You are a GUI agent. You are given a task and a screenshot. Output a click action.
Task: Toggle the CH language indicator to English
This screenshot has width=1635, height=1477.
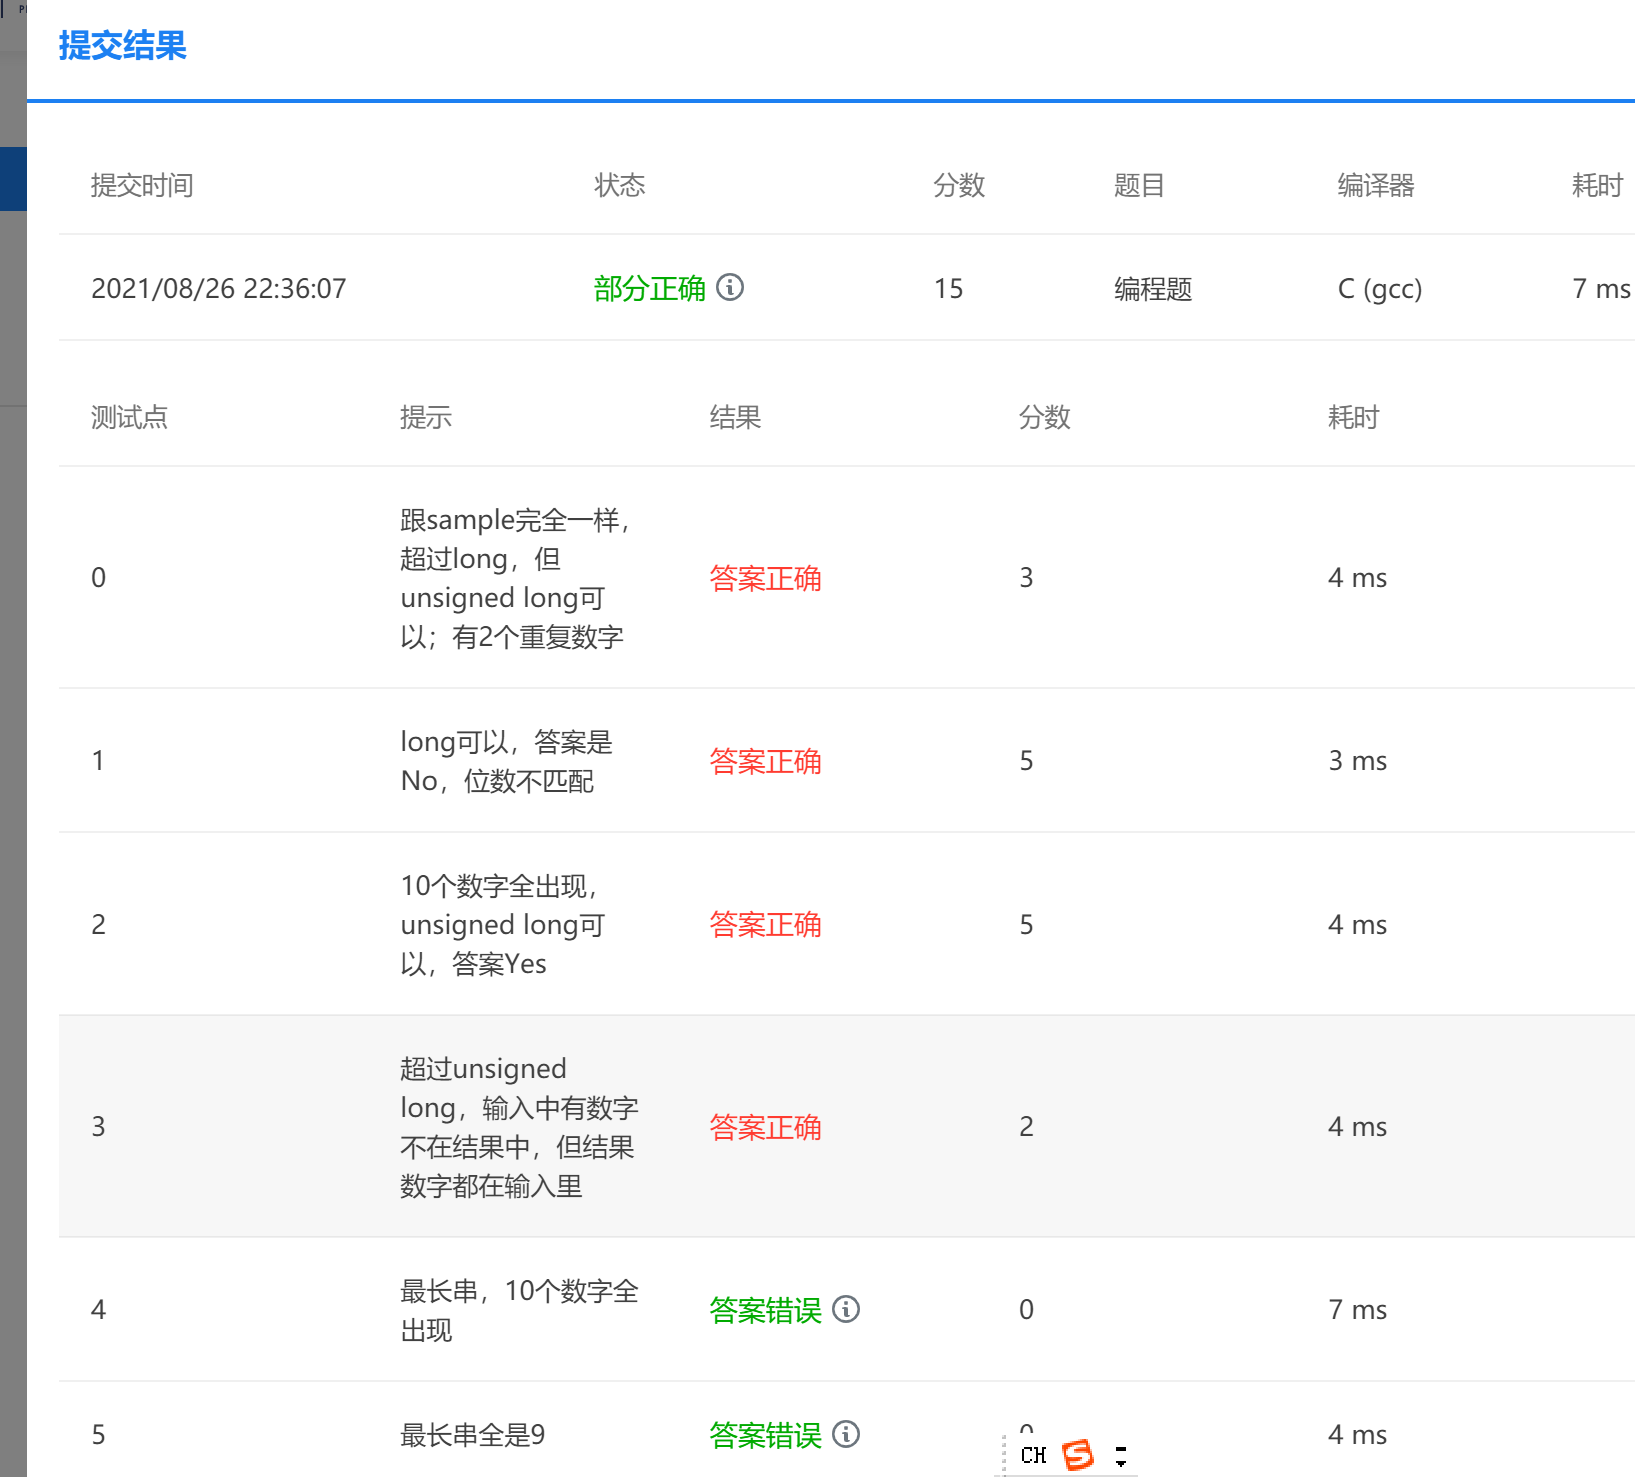coord(1035,1455)
